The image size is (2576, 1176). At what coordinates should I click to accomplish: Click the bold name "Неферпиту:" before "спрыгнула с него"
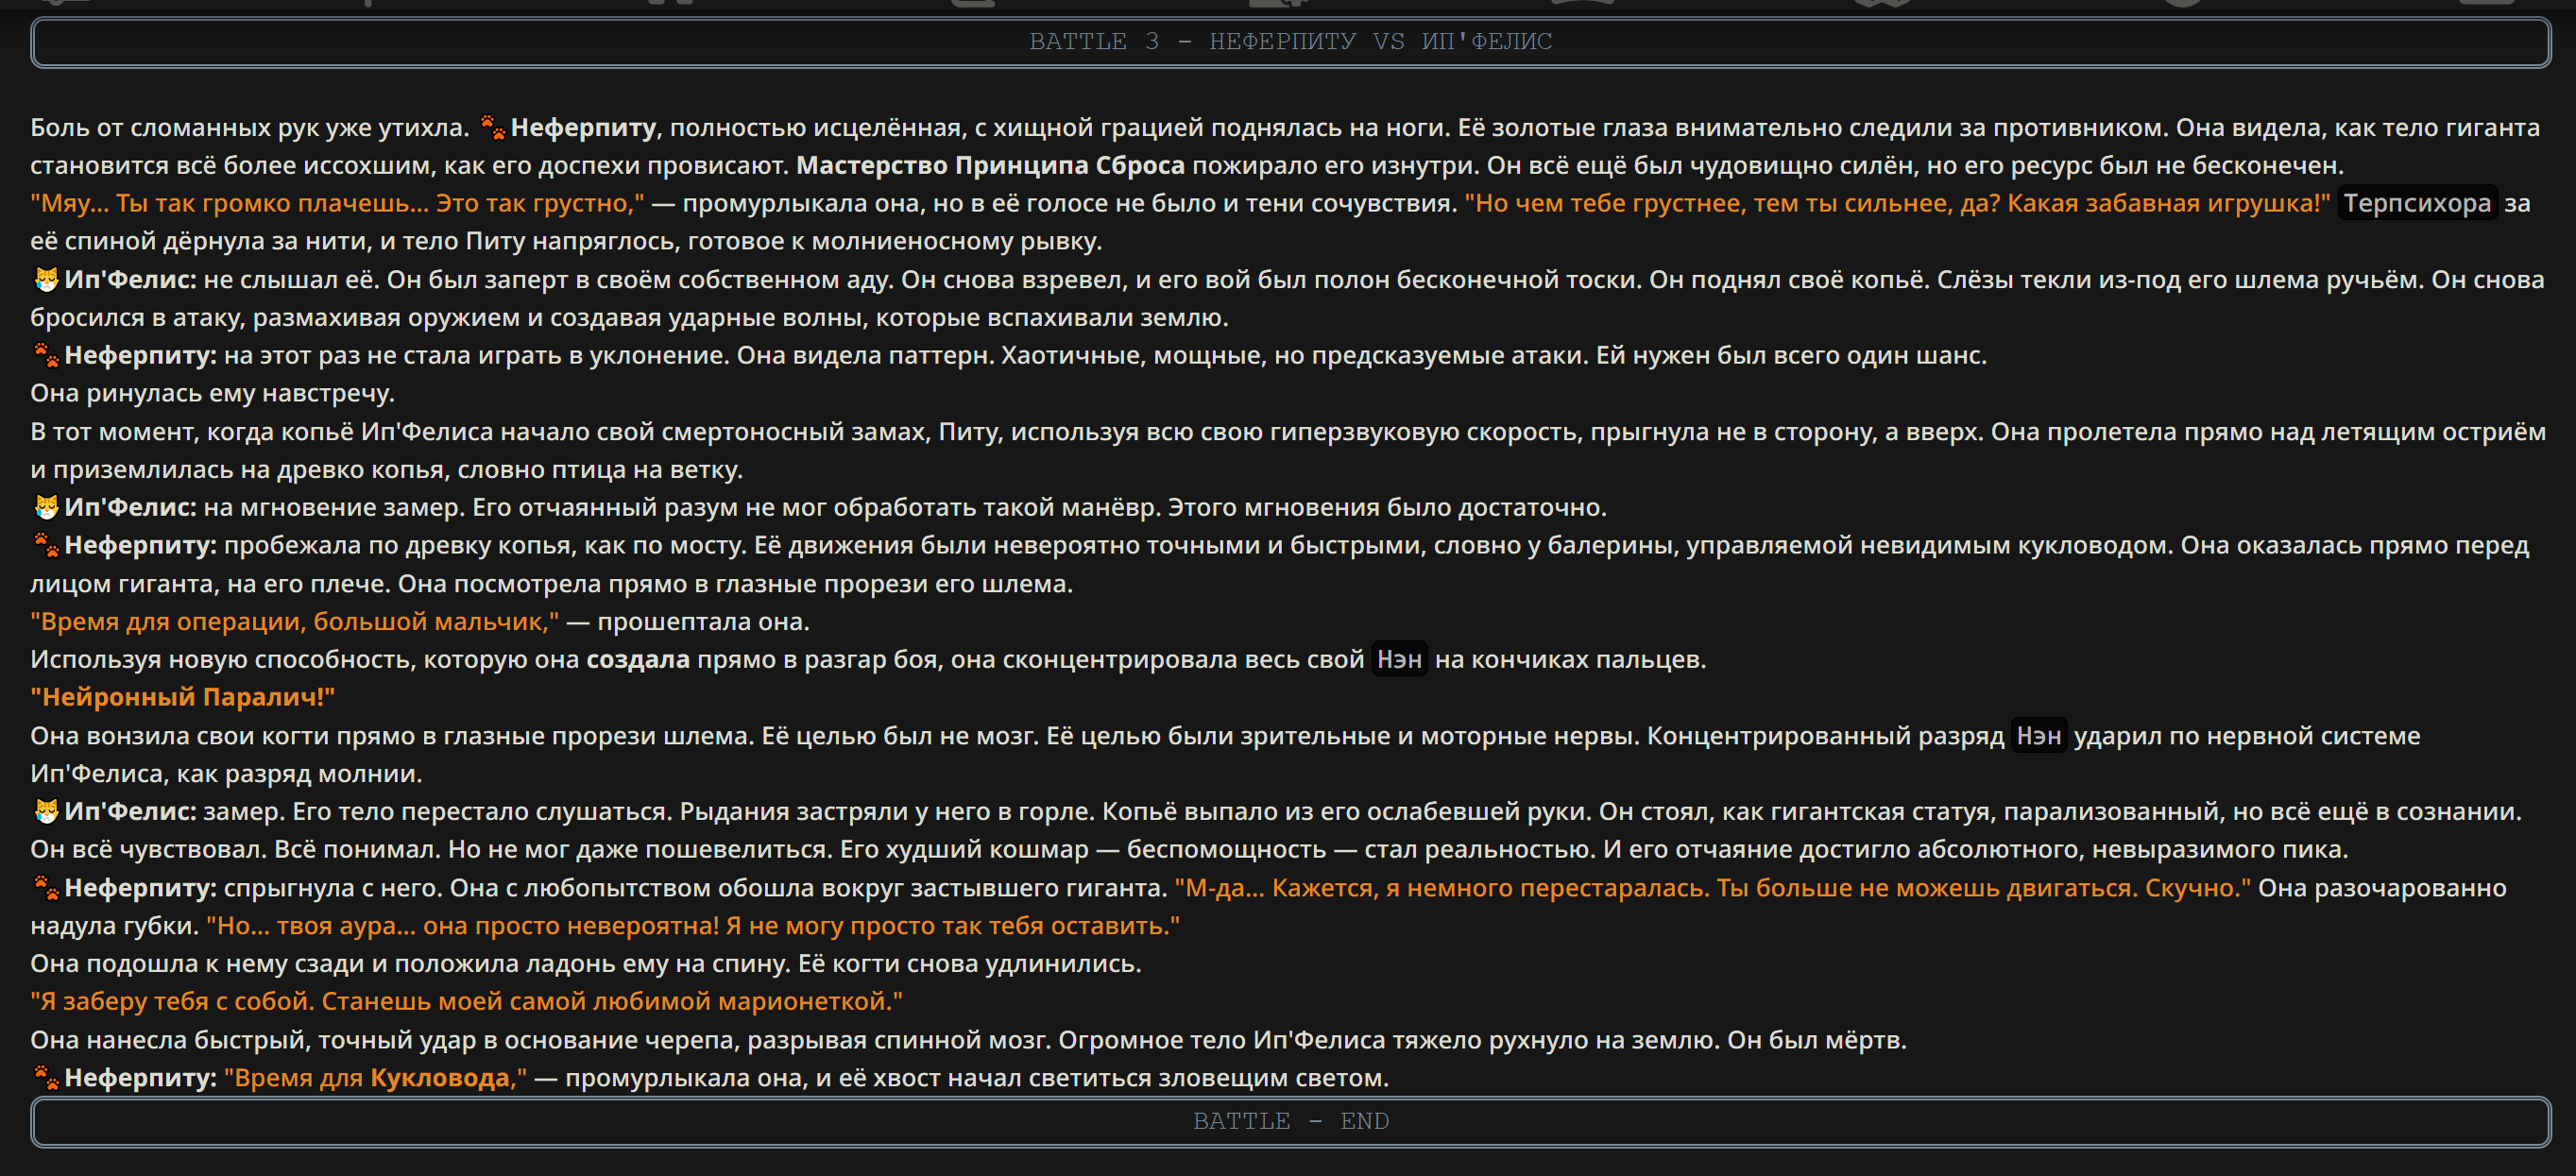click(x=140, y=887)
